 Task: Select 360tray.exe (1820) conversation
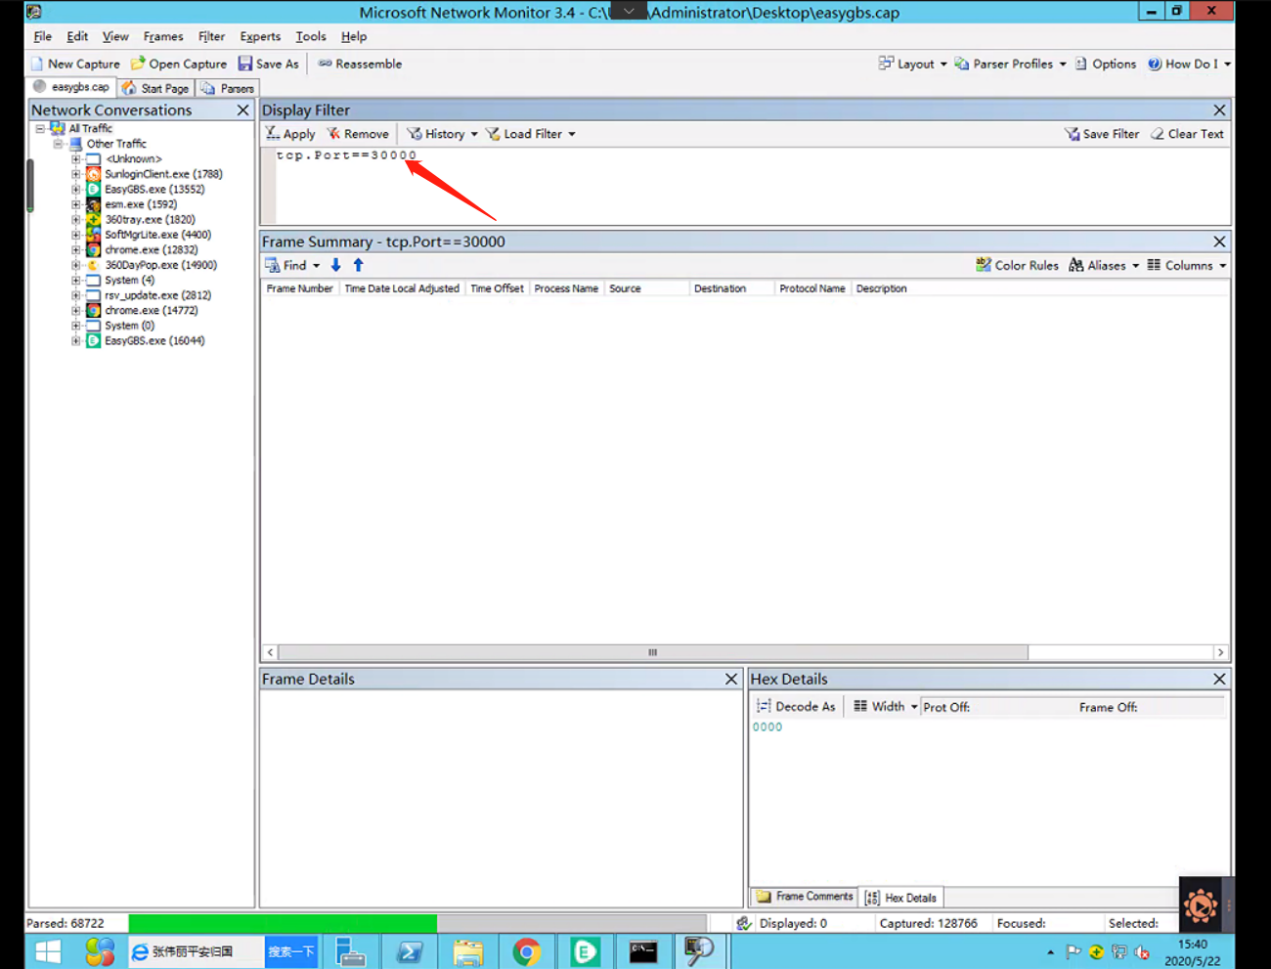coord(150,220)
